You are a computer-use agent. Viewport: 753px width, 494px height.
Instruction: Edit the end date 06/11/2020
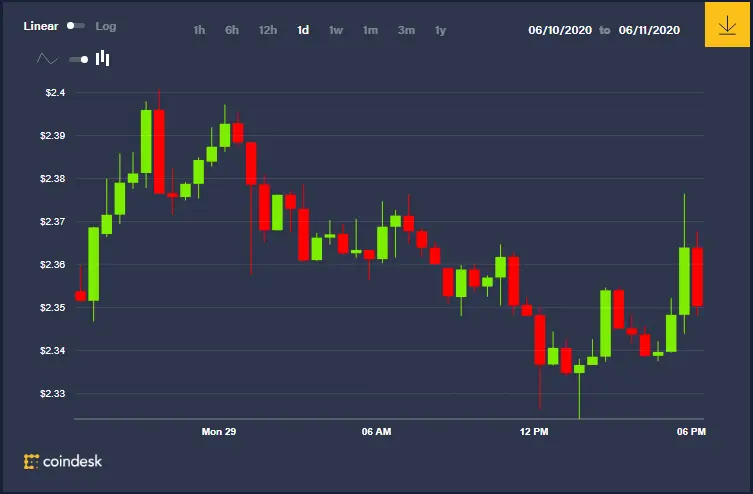tap(649, 30)
